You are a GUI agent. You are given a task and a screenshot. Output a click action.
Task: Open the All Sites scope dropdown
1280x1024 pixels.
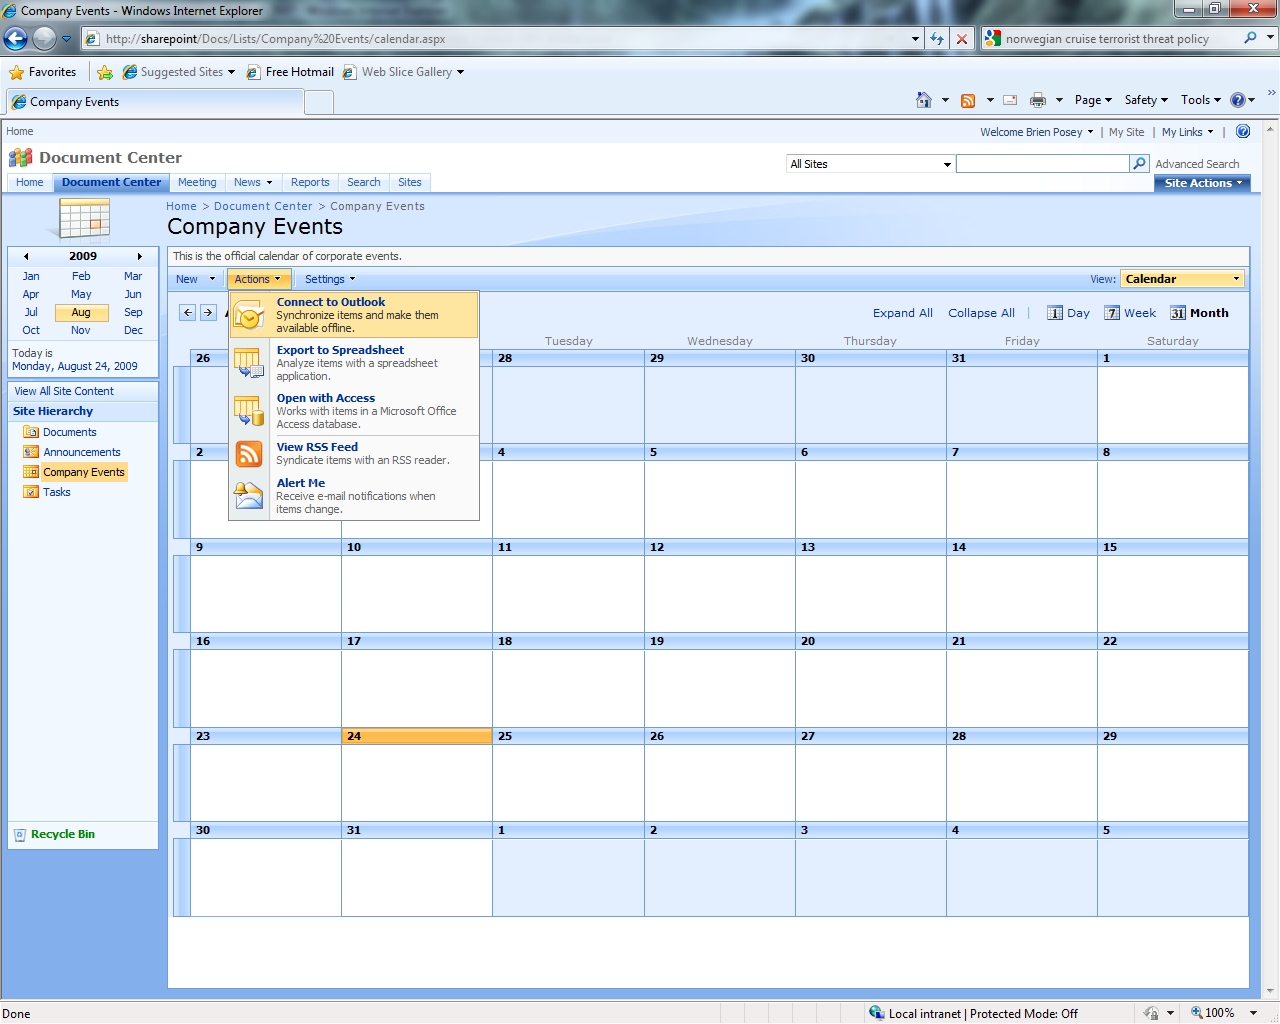[870, 164]
